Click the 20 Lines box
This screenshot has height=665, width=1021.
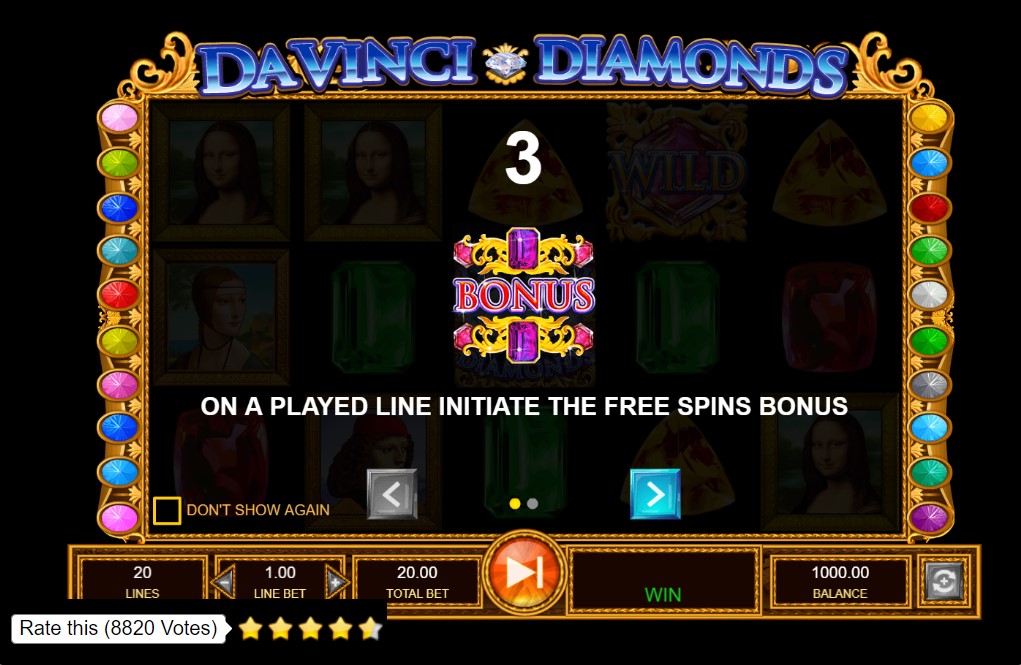[142, 582]
